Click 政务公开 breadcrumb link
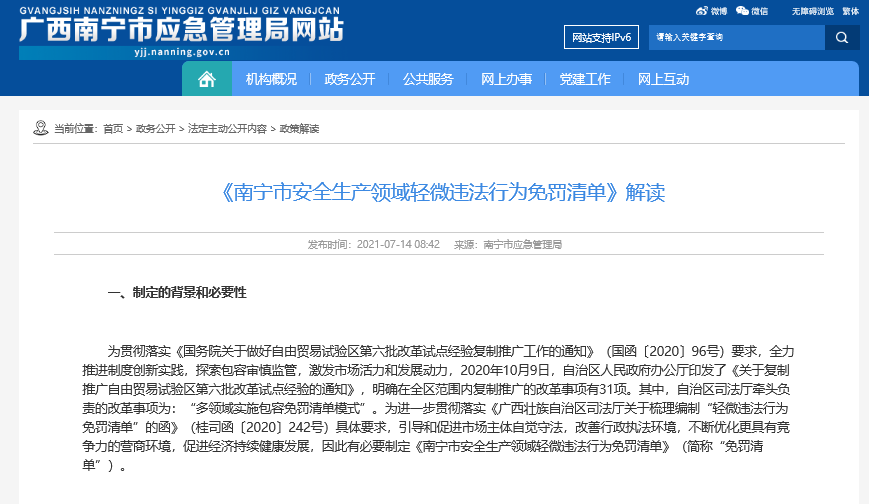The image size is (869, 504). (x=155, y=129)
